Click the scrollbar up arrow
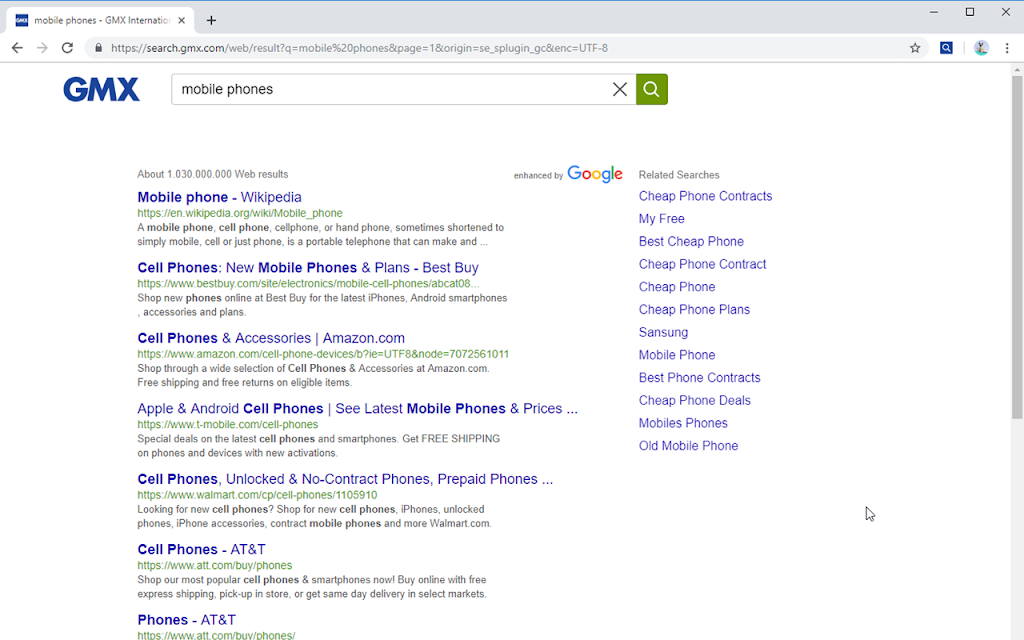The height and width of the screenshot is (640, 1024). [1017, 69]
